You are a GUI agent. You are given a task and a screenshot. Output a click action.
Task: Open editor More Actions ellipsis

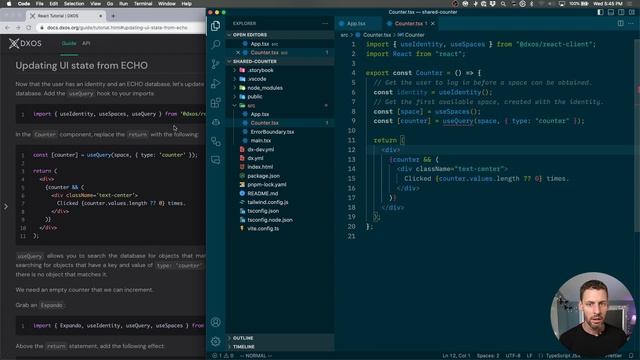click(x=631, y=23)
